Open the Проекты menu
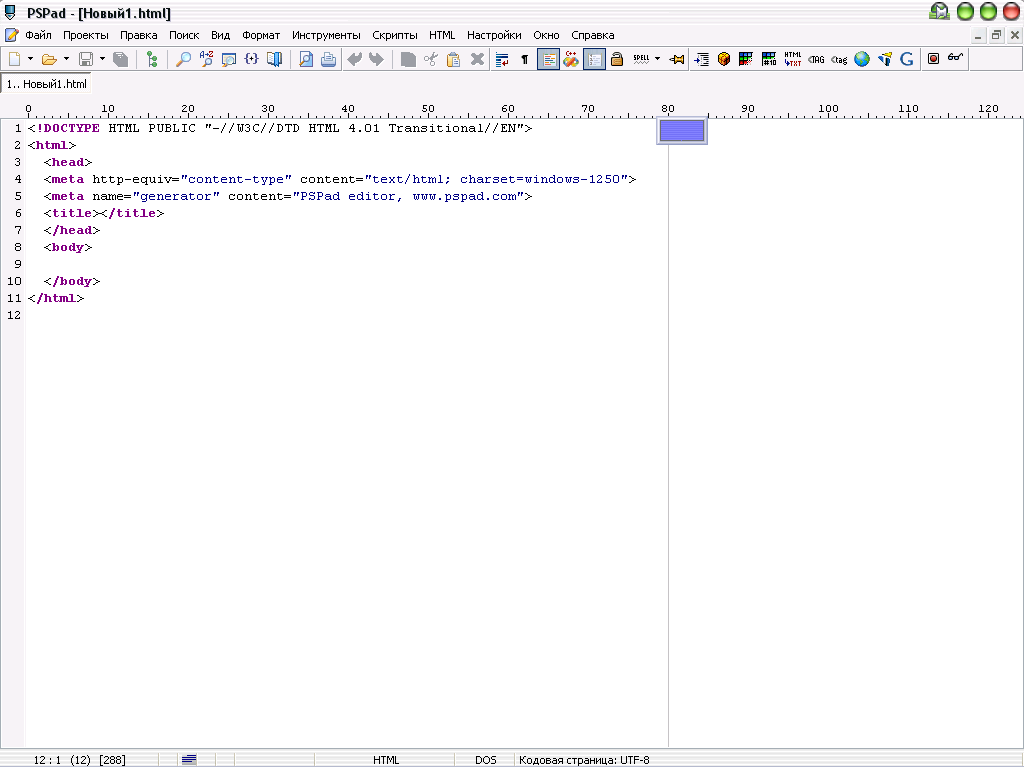The height and width of the screenshot is (768, 1024). pyautogui.click(x=86, y=35)
